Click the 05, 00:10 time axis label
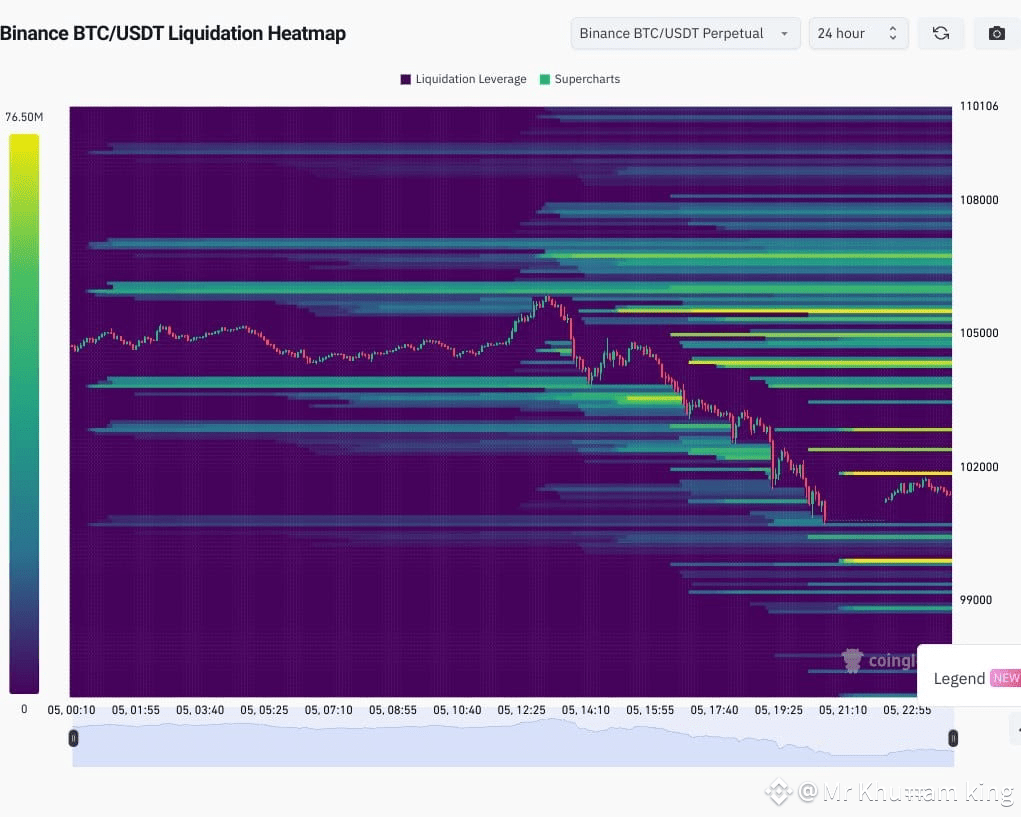Screen dimensions: 1021x817 point(71,710)
